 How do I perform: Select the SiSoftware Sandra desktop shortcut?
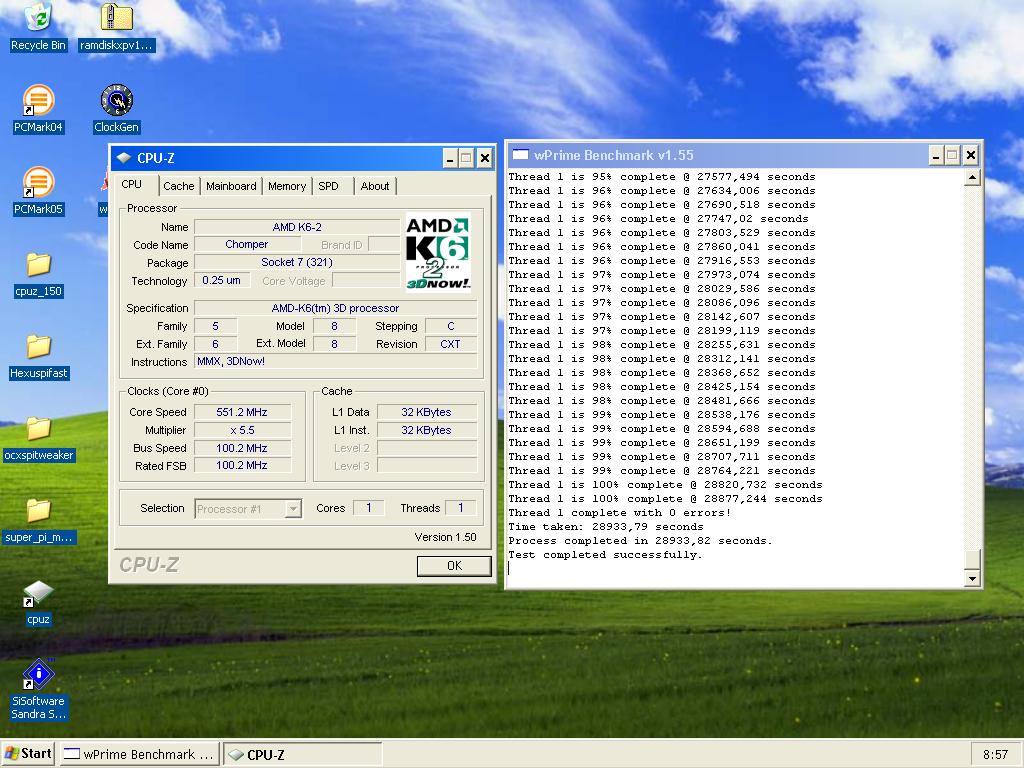click(38, 689)
